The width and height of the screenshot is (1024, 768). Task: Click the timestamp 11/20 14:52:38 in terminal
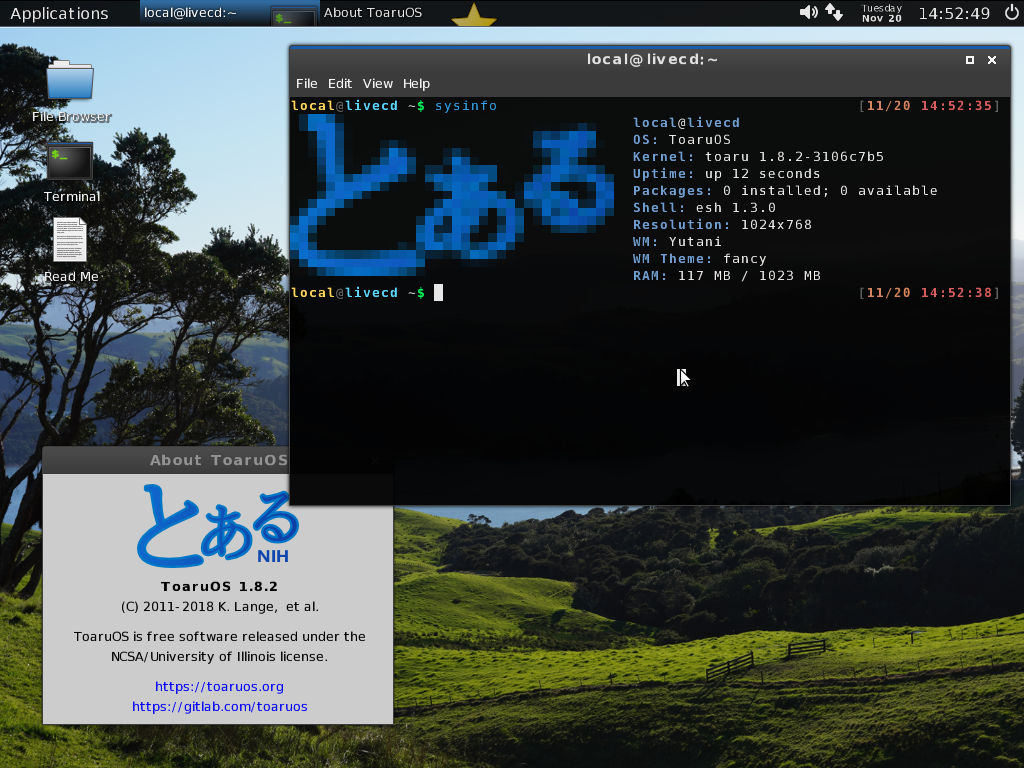[x=929, y=293]
